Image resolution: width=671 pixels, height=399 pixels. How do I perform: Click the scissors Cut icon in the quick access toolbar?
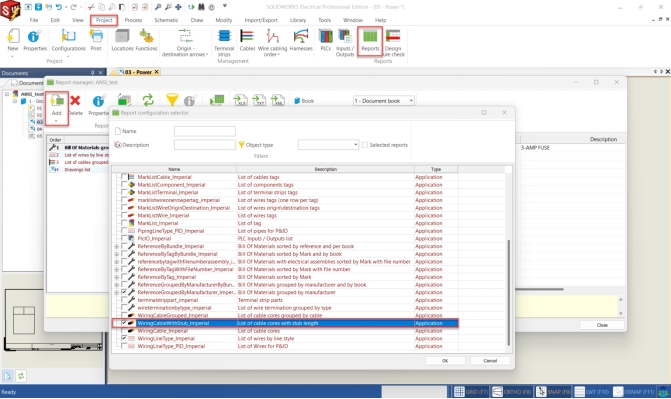[91, 7]
